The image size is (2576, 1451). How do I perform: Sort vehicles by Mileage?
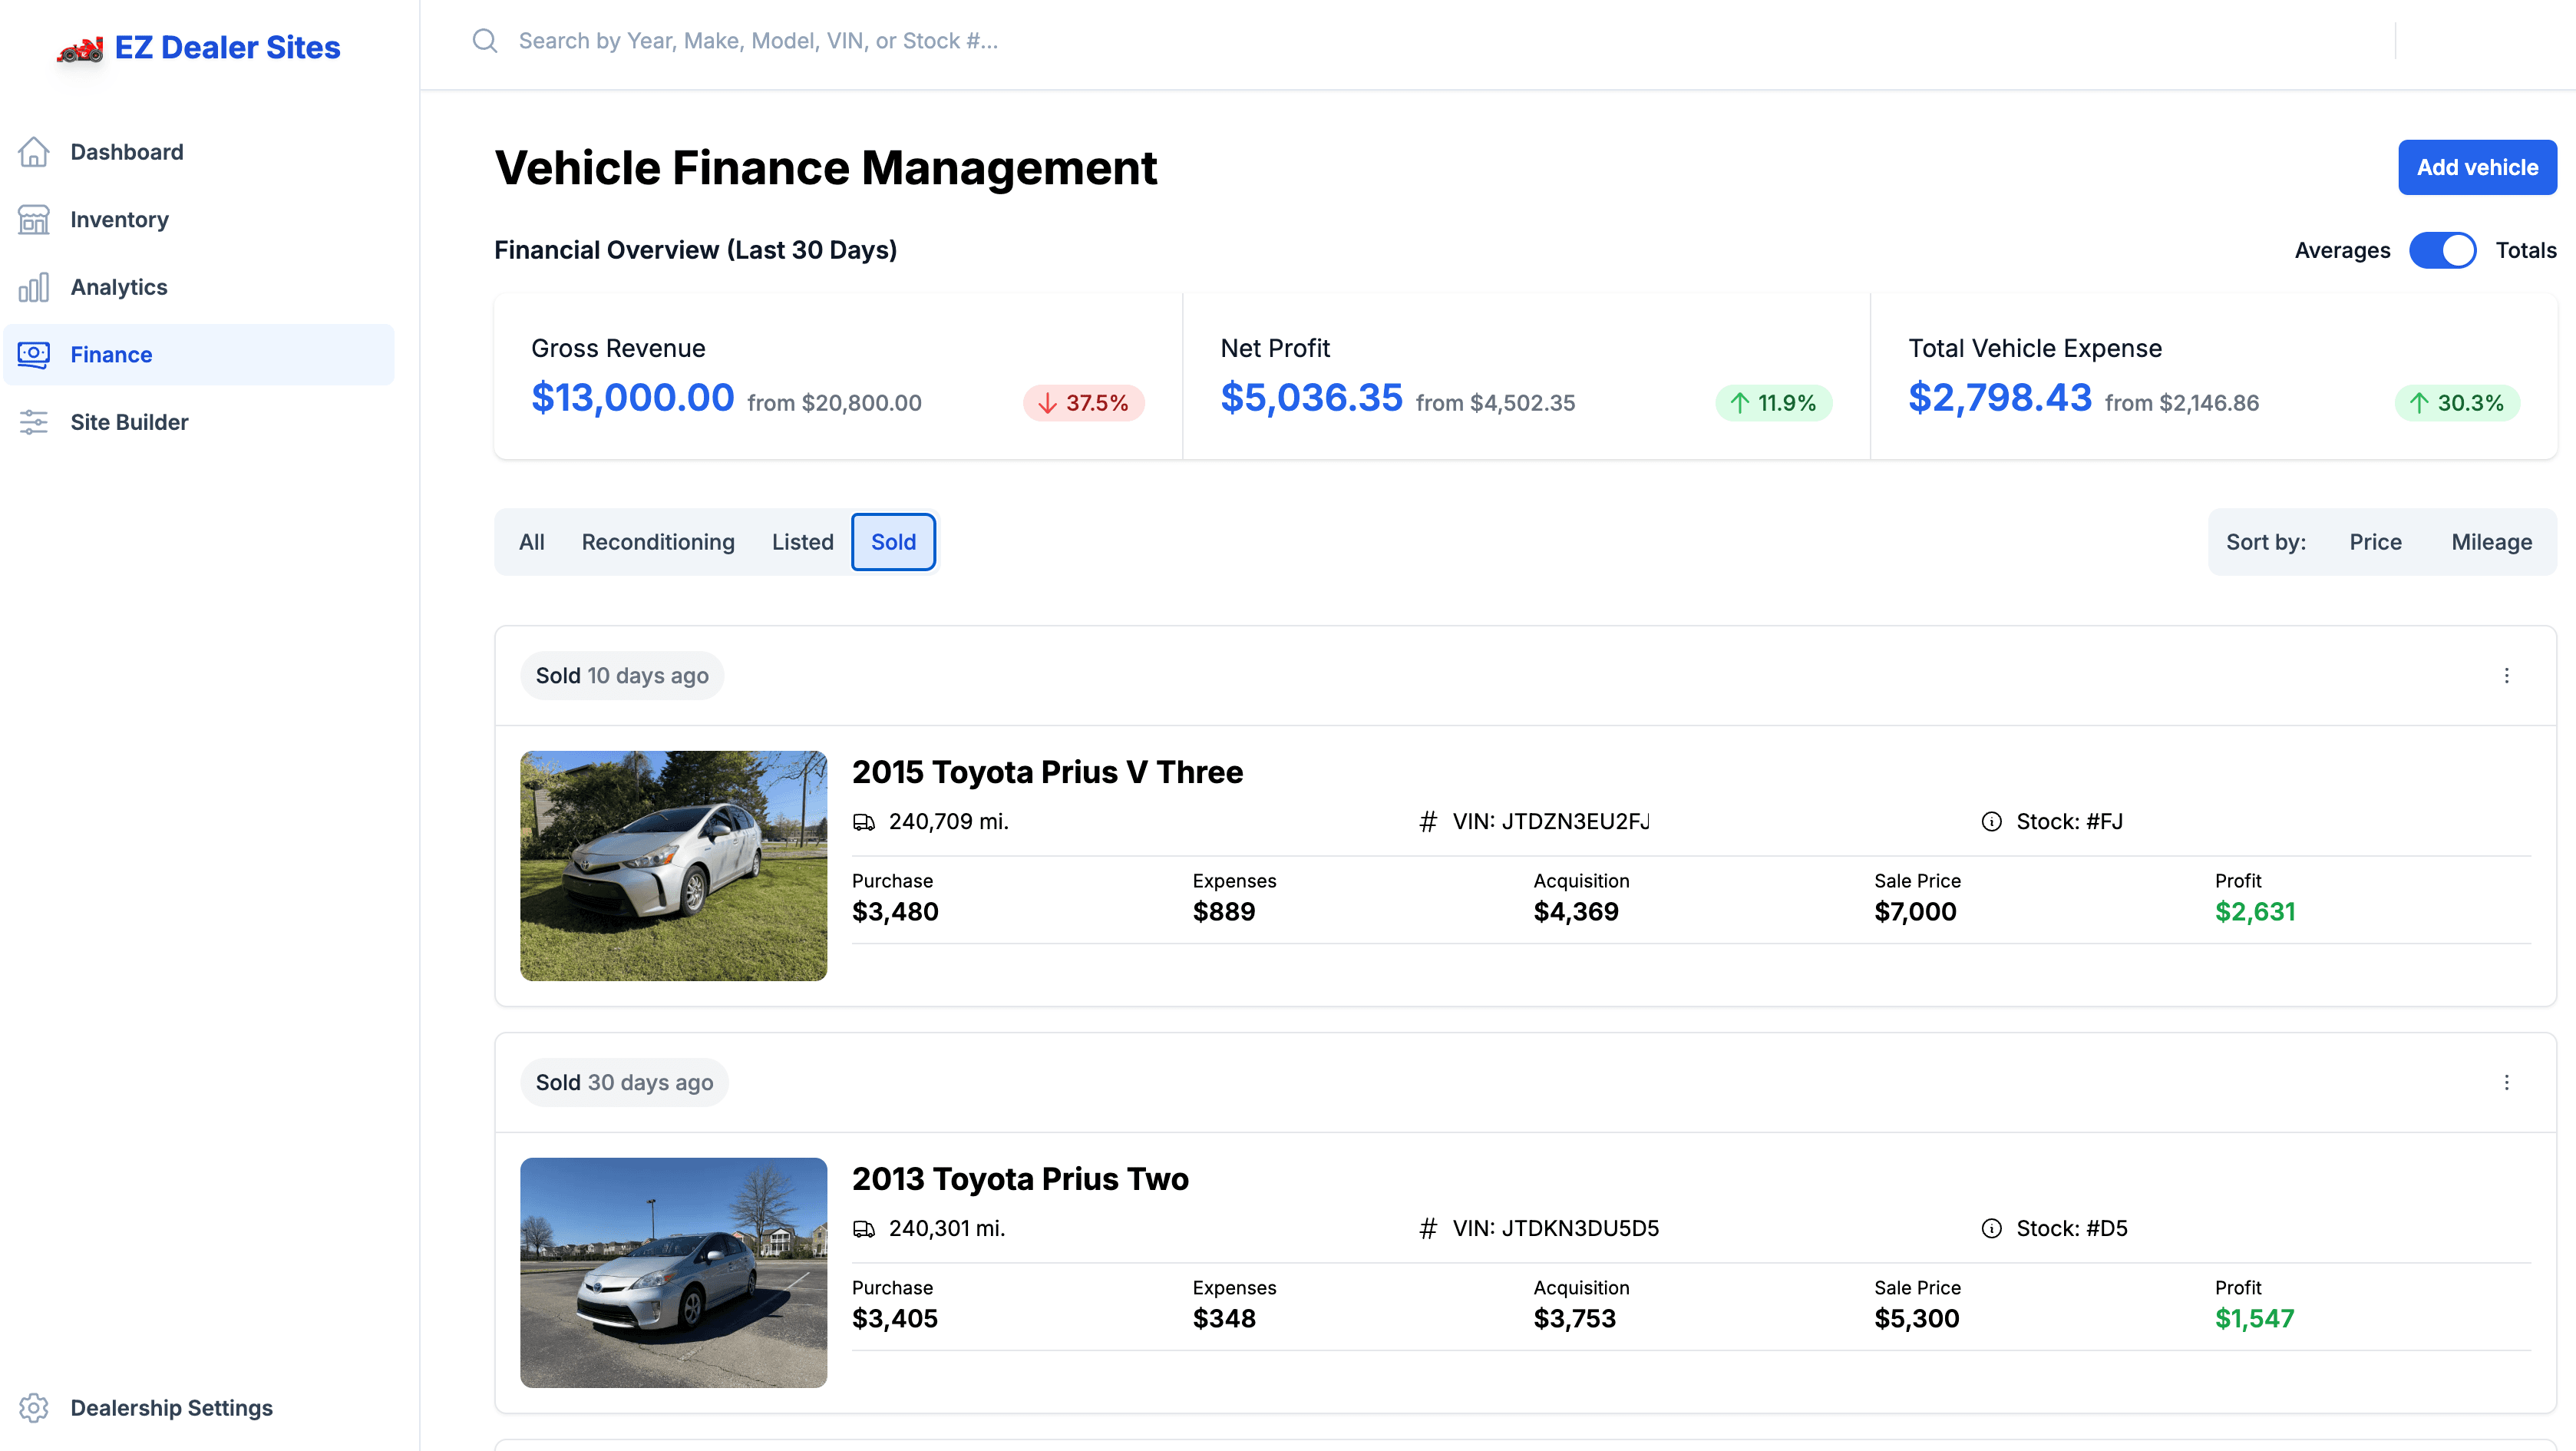(2490, 541)
